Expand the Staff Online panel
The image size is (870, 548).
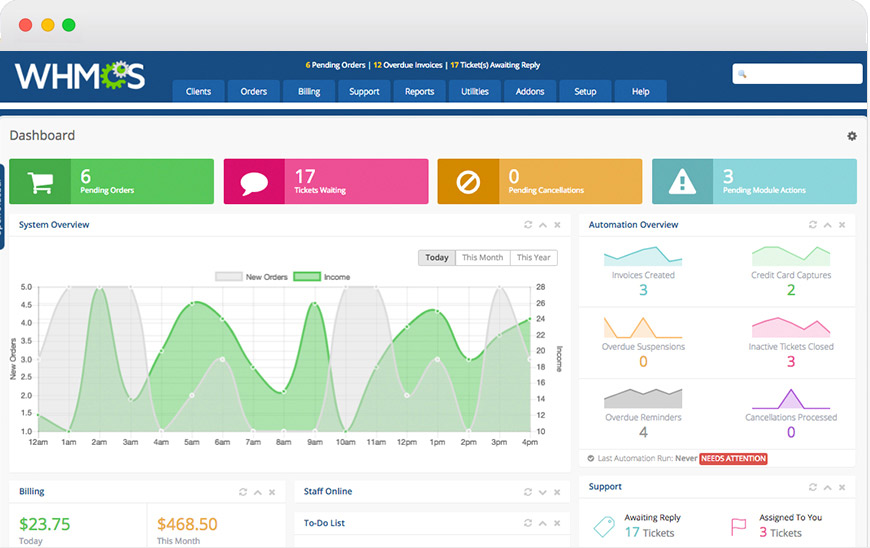point(543,492)
